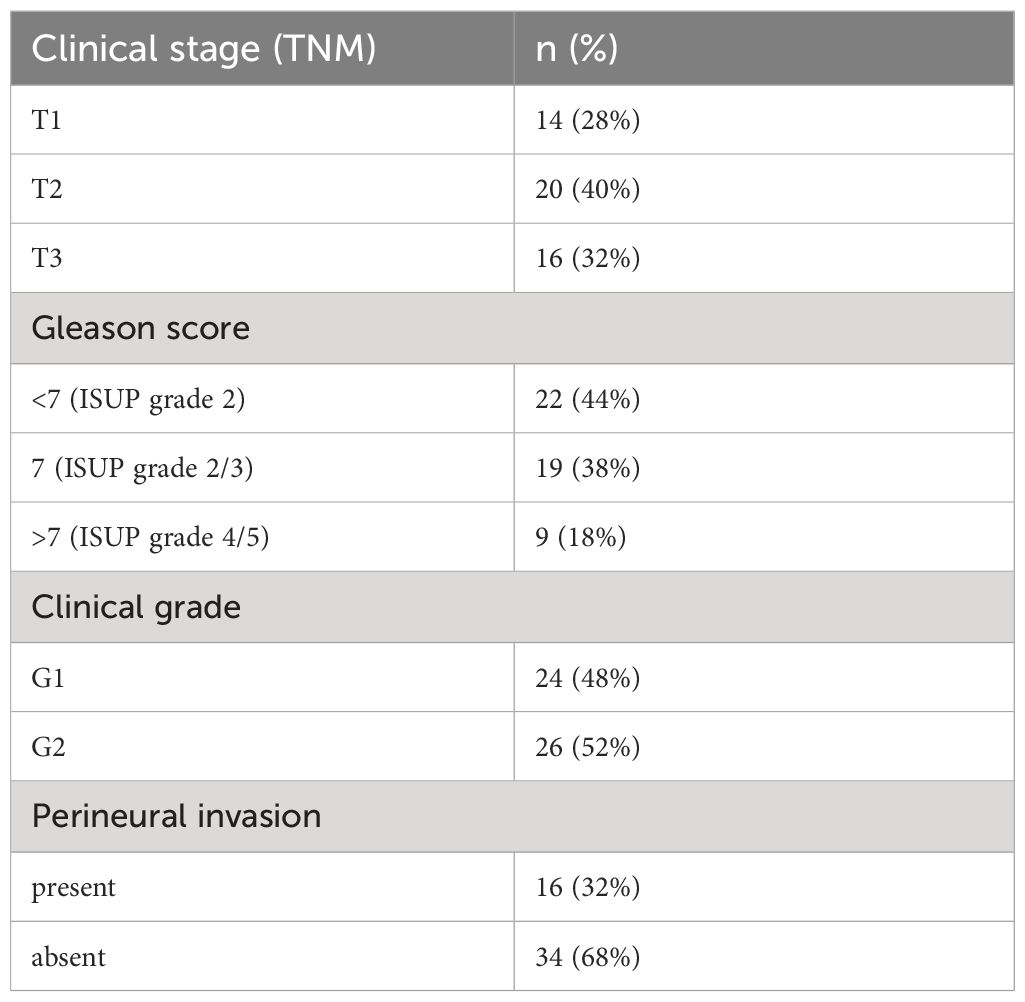The image size is (1025, 1002).
Task: Select the Perineural invasion section header
Action: [512, 816]
